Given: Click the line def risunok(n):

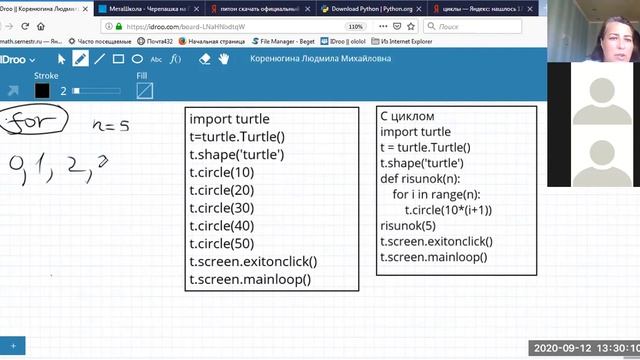Looking at the screenshot, I should (420, 179).
